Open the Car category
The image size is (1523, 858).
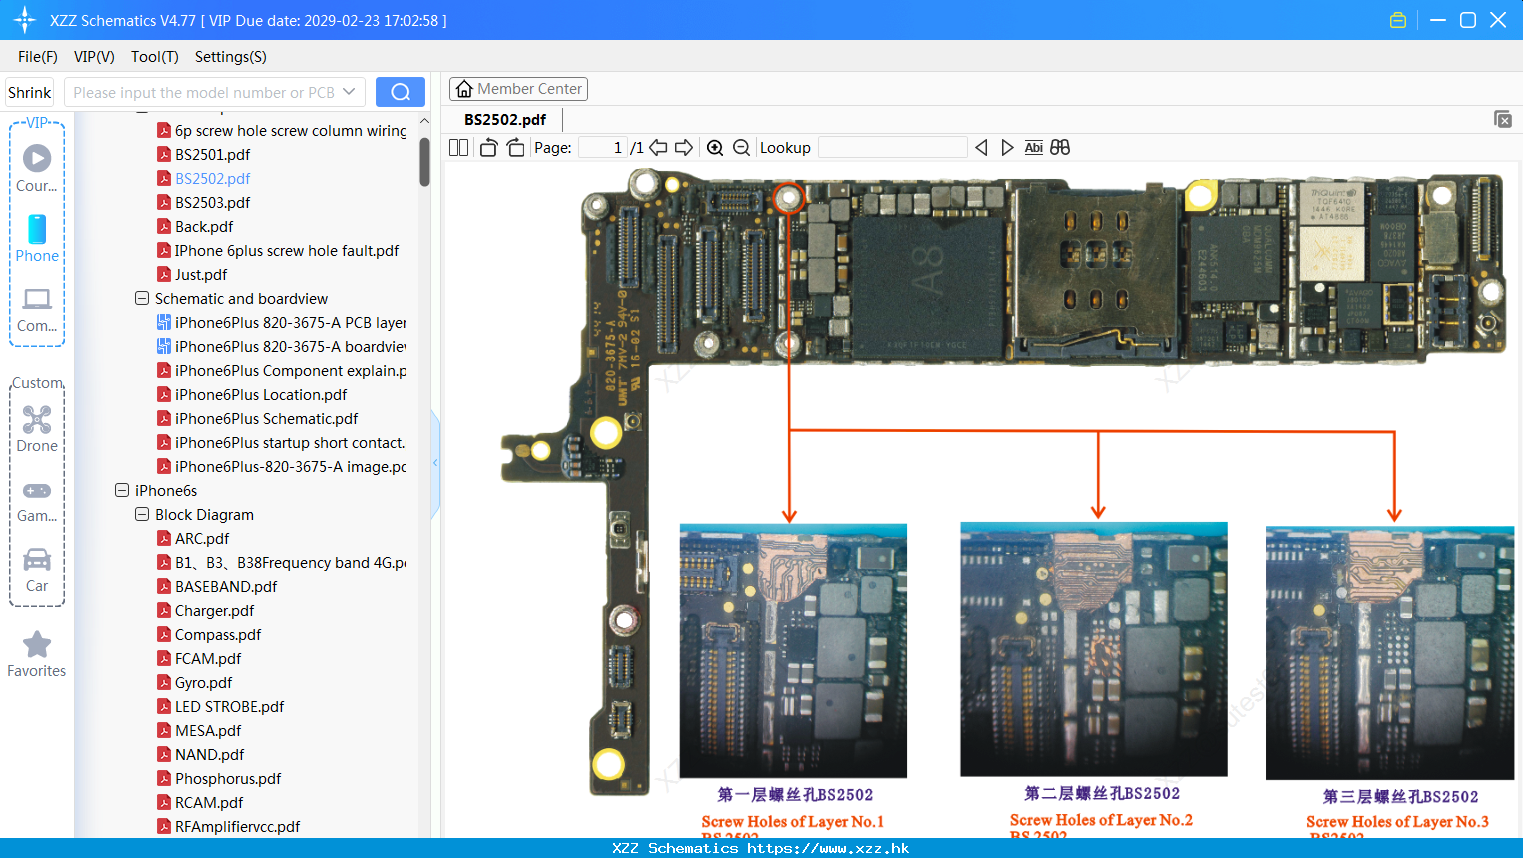coord(37,570)
